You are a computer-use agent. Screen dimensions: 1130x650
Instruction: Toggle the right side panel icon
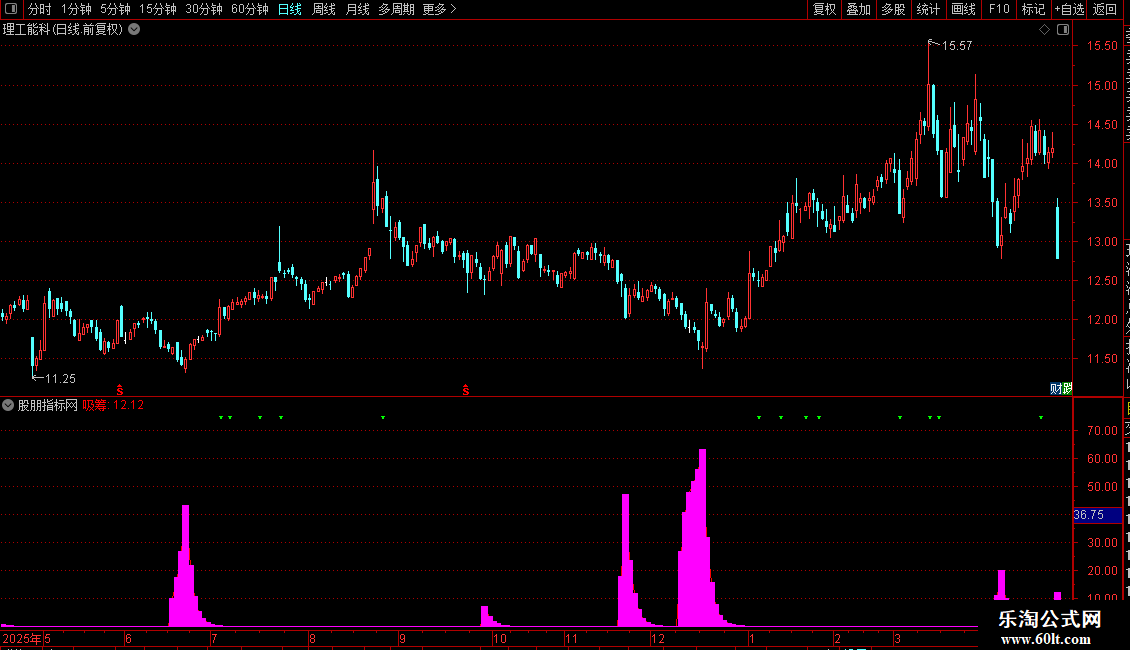pos(1063,30)
